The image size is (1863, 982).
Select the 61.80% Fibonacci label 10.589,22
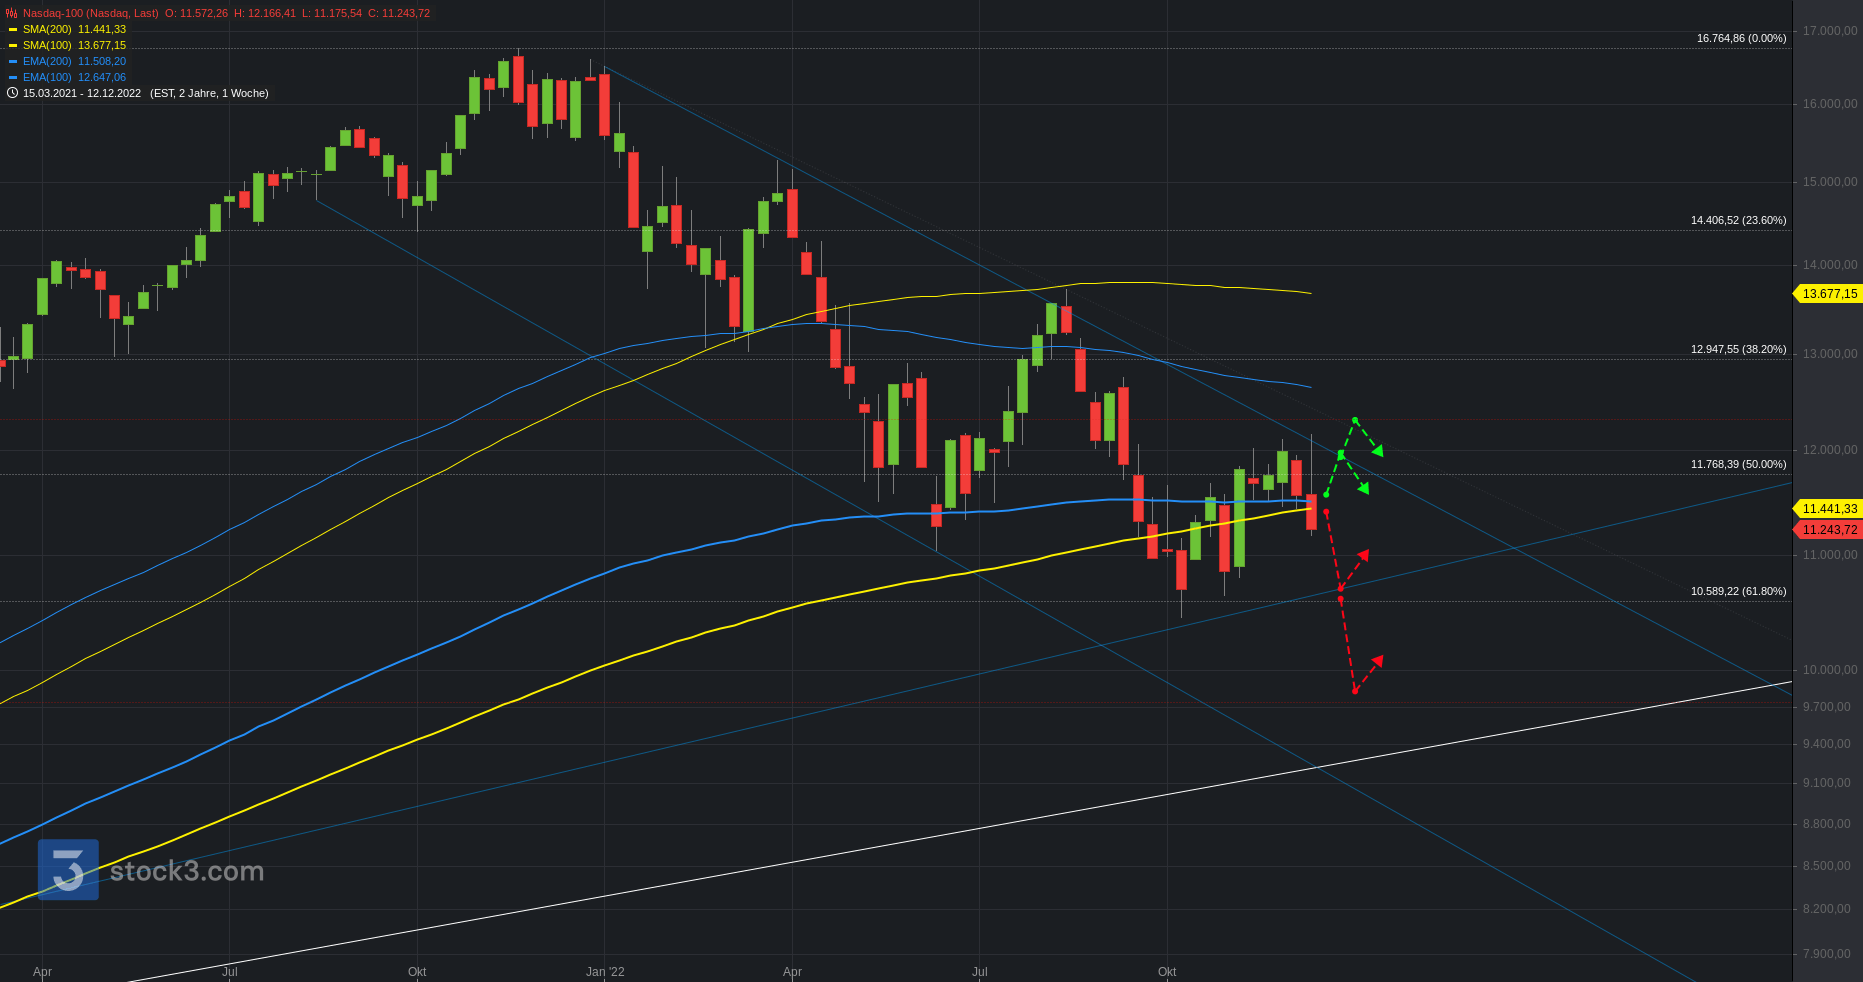click(1737, 591)
